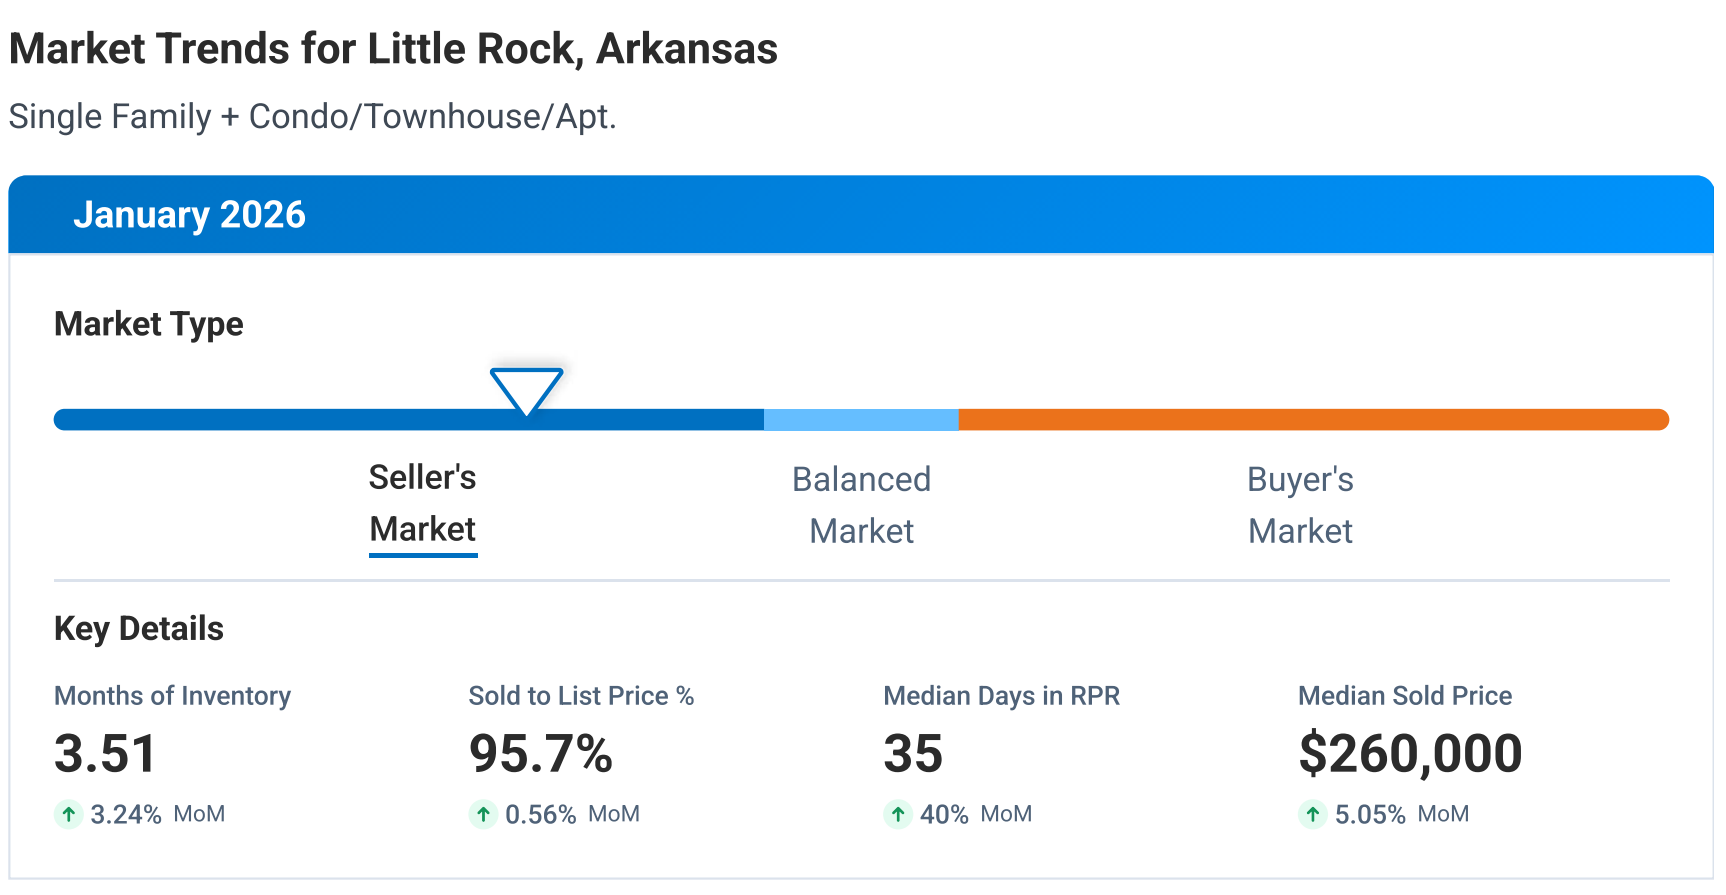Screen dimensions: 1726x895
Task: Select the Balanced Market label
Action: click(x=861, y=505)
